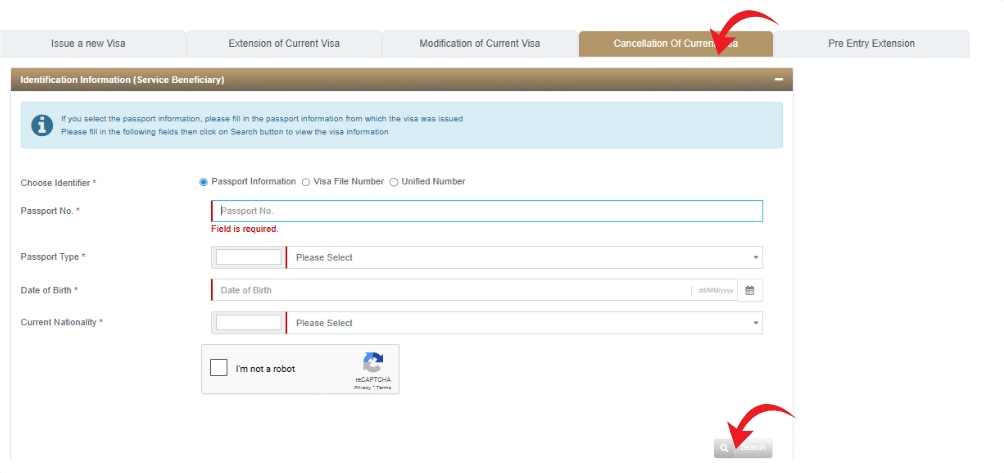Viewport: 1004px width, 473px height.
Task: Click the Passport Type code box
Action: [249, 258]
